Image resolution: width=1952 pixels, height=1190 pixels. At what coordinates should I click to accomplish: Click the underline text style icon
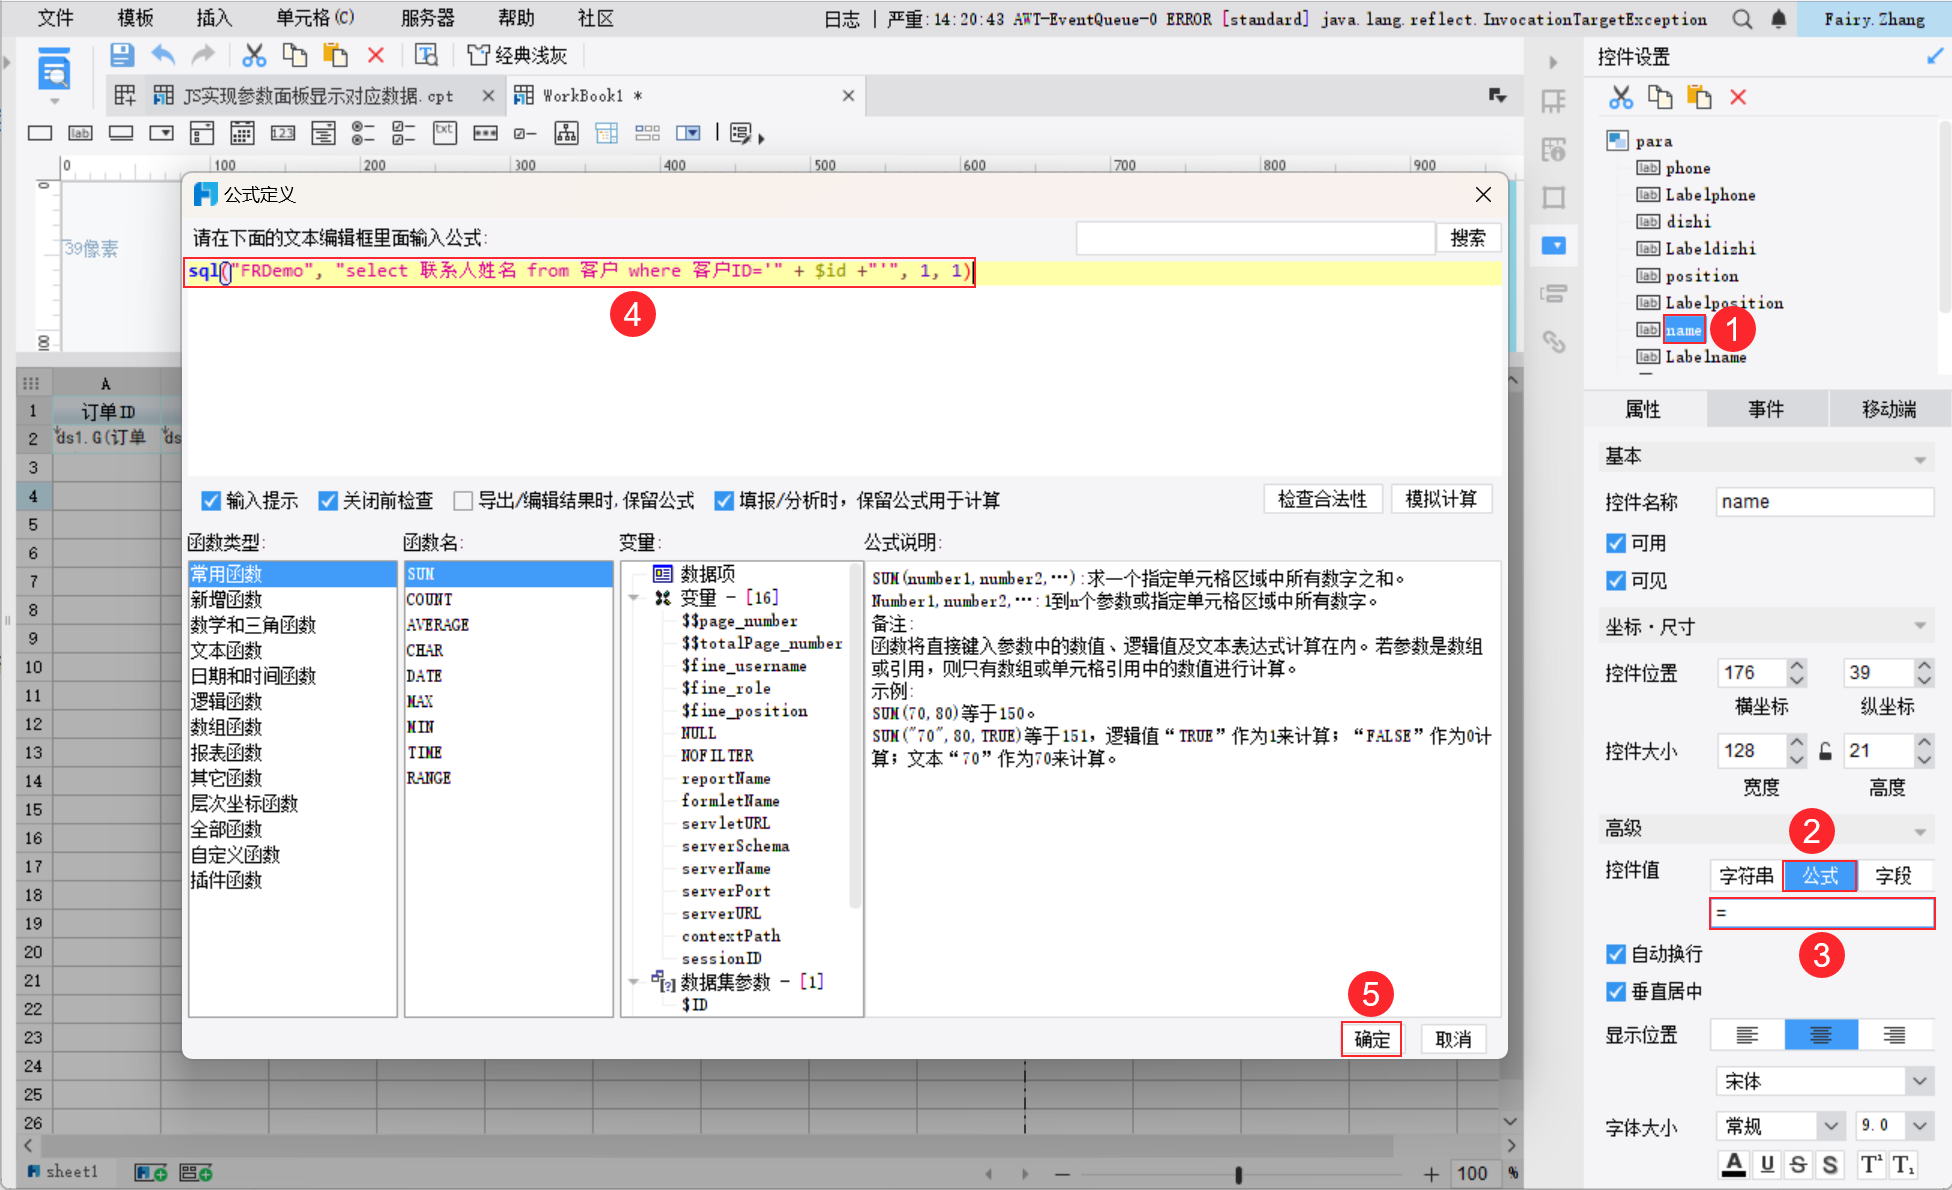(1767, 1164)
